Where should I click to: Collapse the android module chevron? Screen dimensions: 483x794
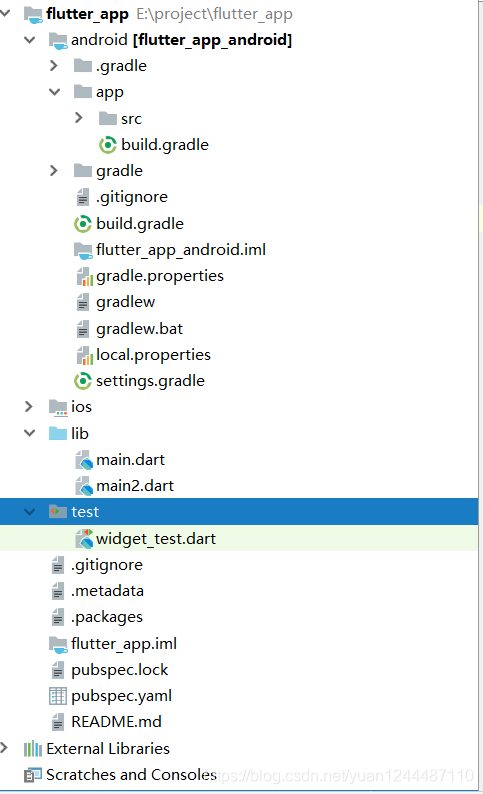(x=30, y=39)
